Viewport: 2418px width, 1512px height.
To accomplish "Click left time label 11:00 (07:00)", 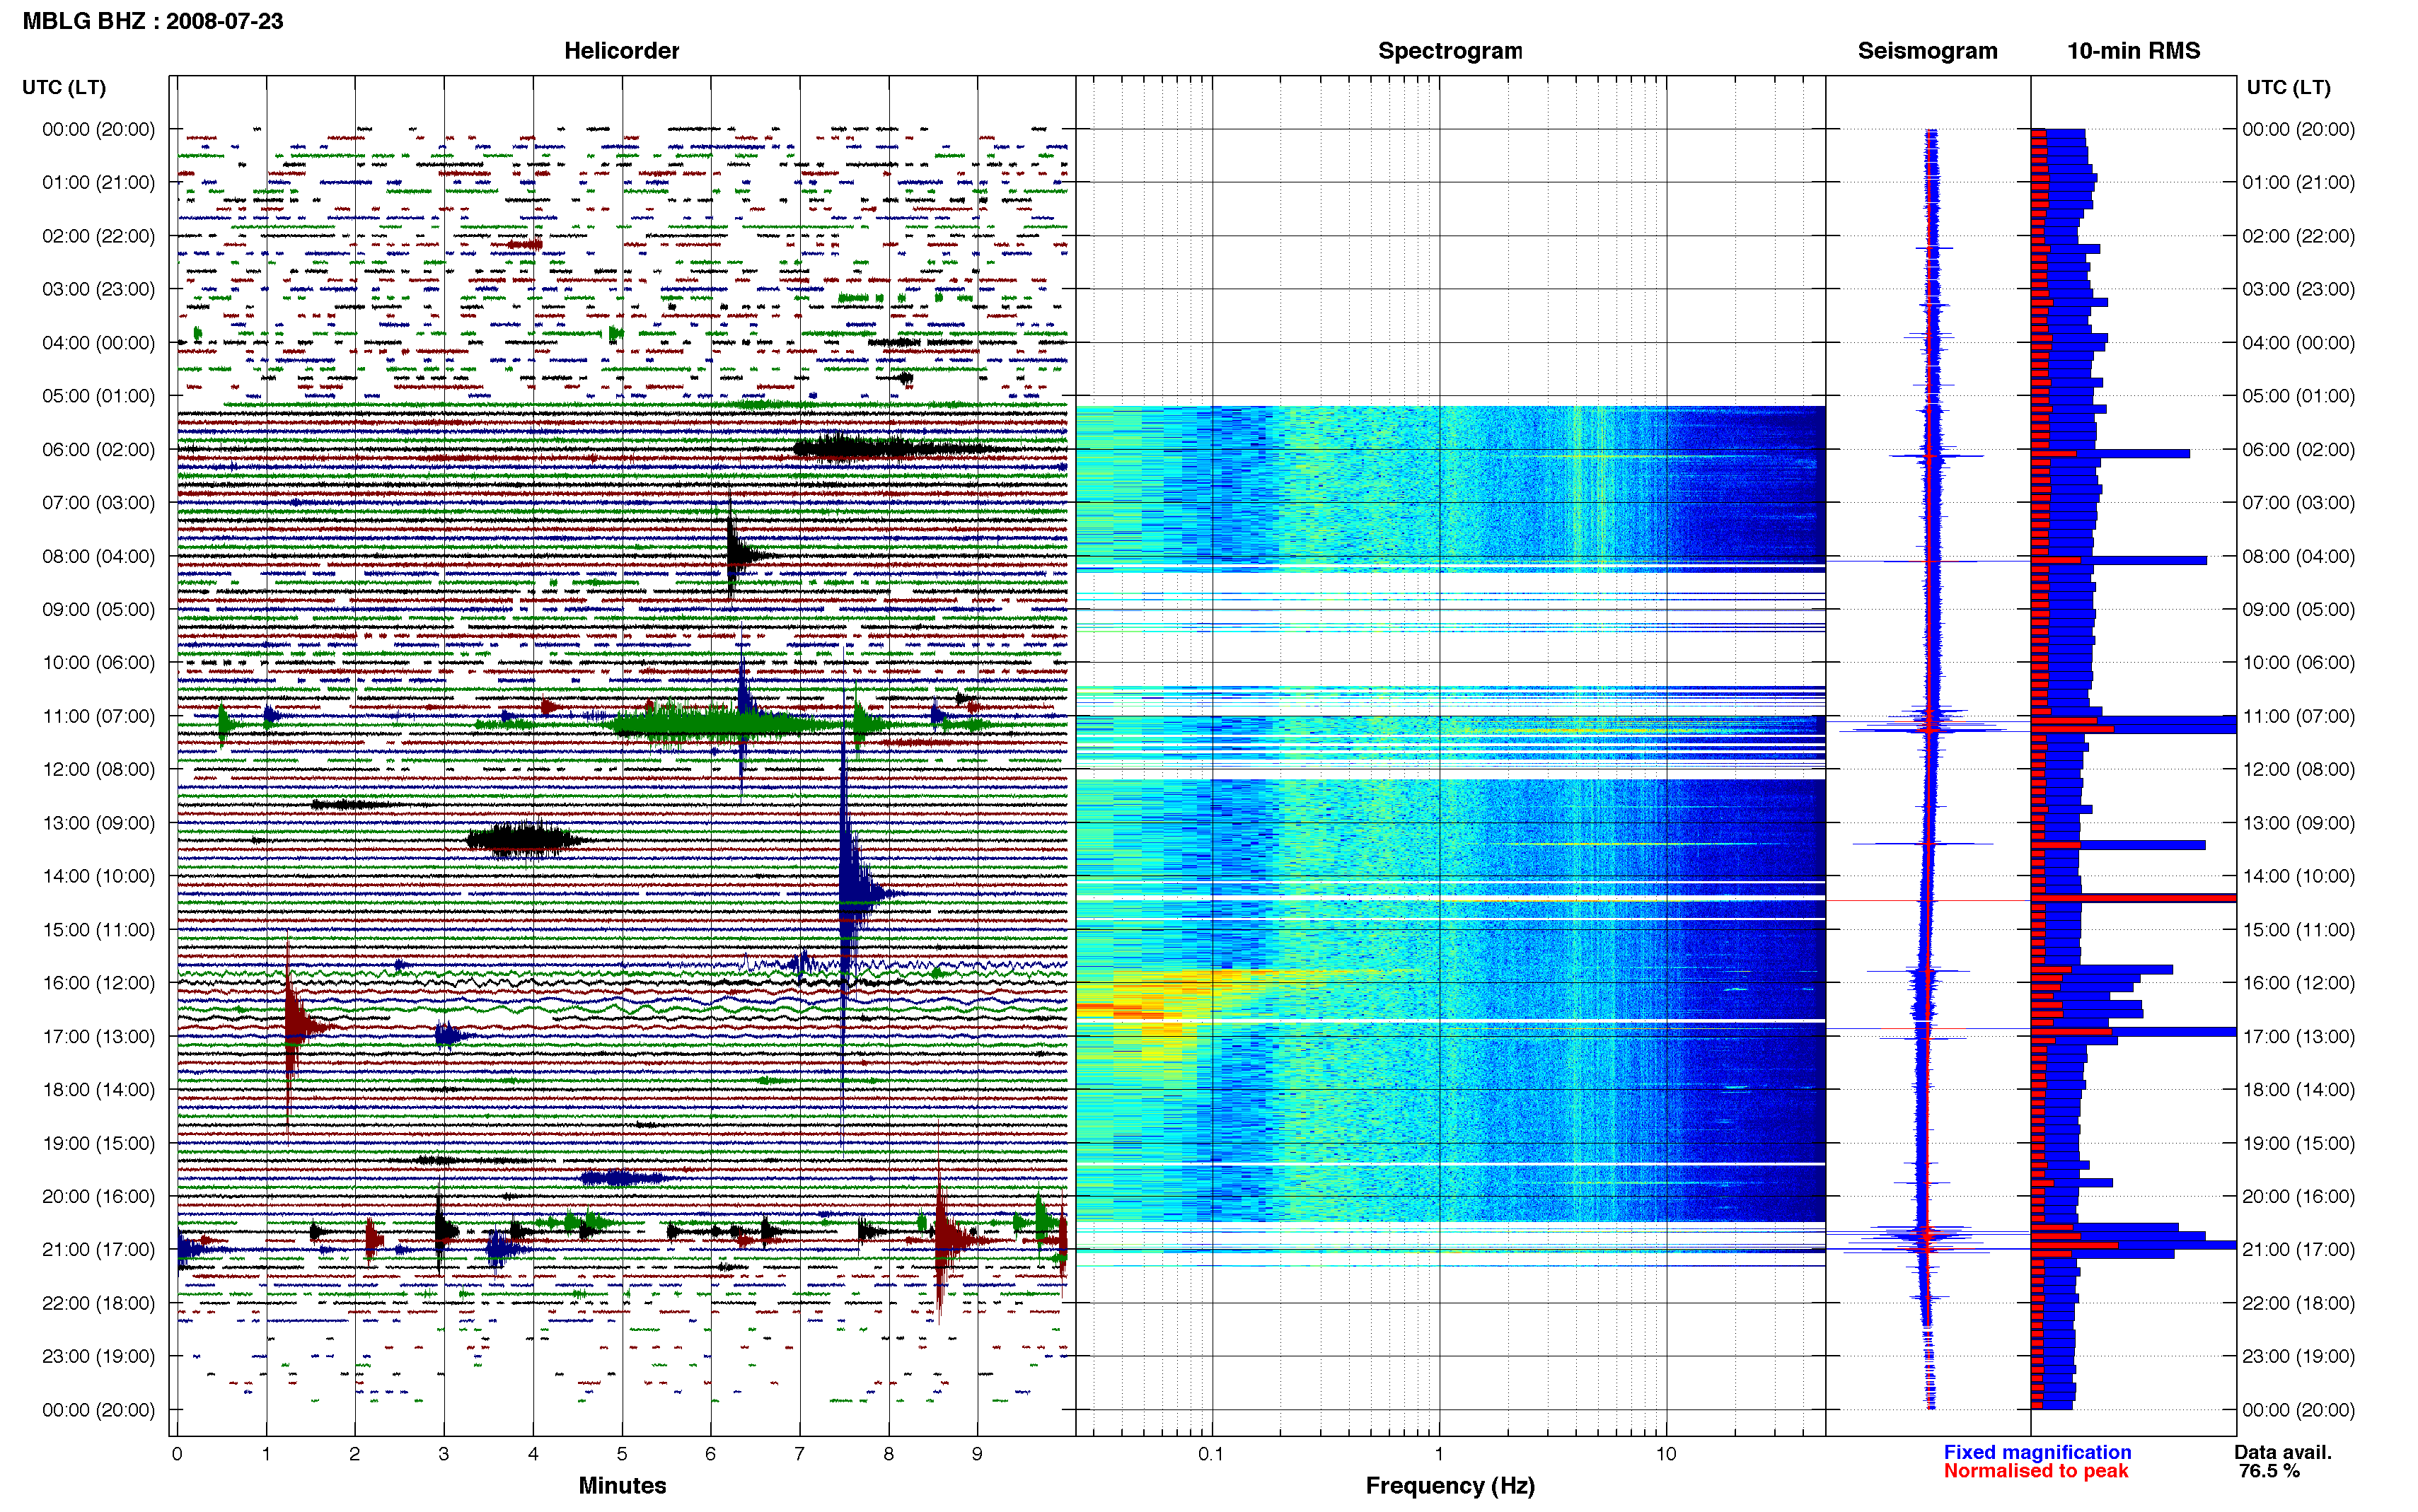I will click(98, 716).
